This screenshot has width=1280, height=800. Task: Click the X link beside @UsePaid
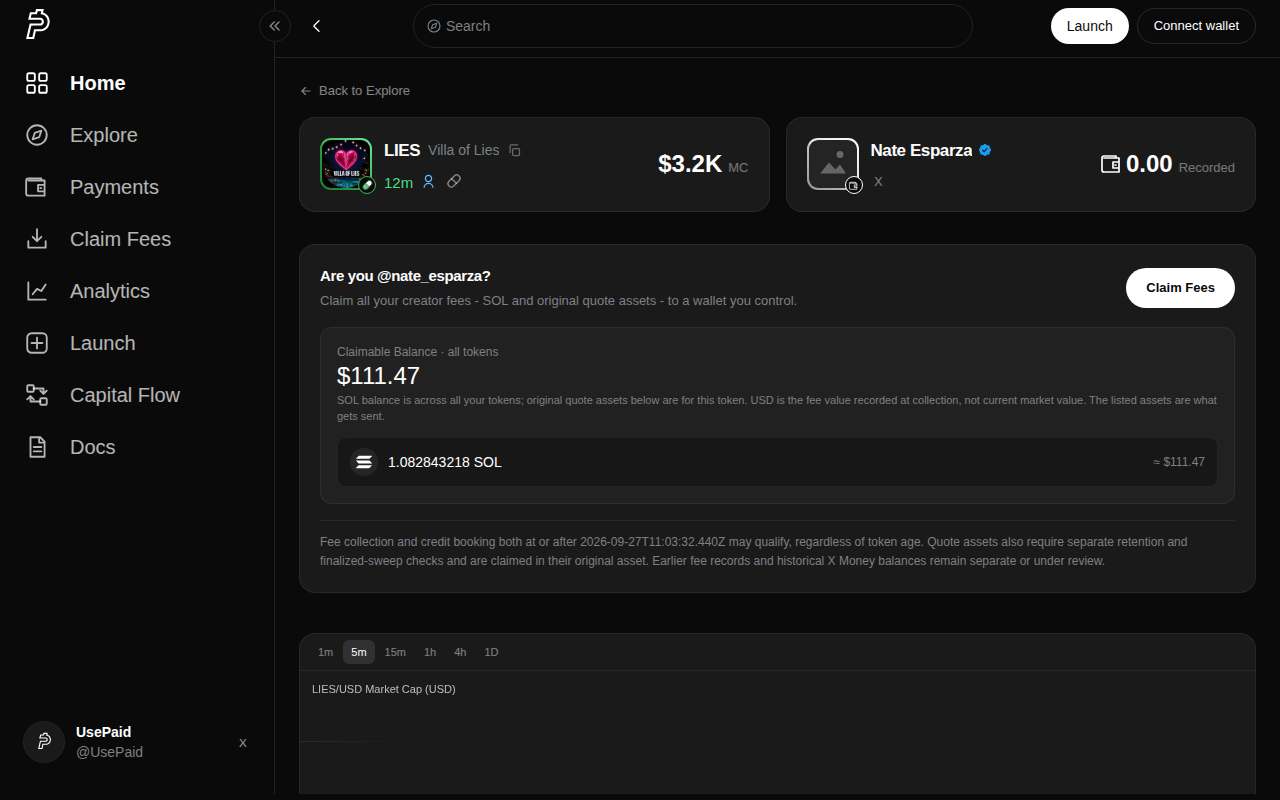[x=243, y=743]
